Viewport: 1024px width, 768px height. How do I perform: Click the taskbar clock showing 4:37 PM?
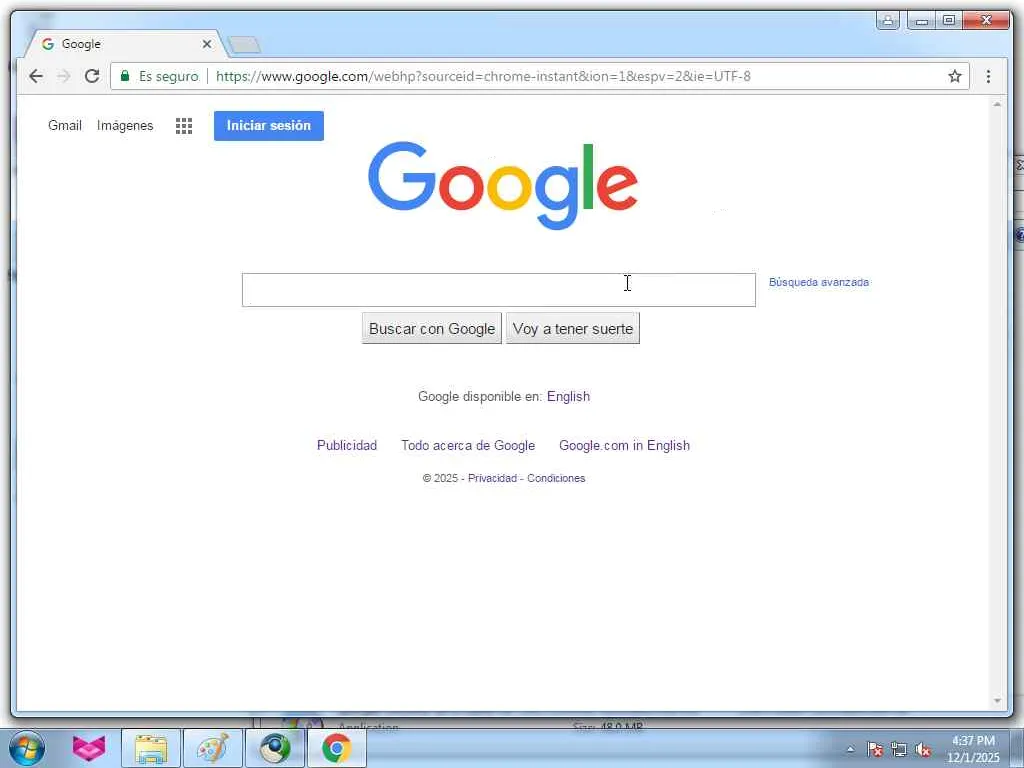click(x=973, y=748)
